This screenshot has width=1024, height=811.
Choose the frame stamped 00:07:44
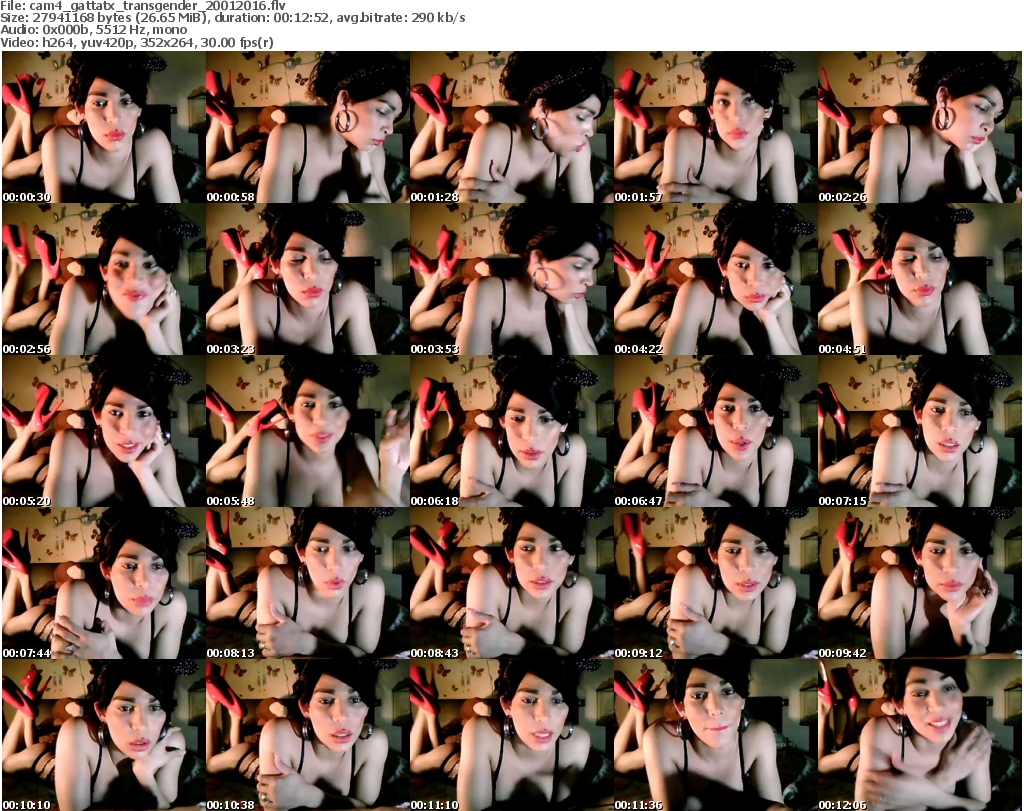coord(104,584)
